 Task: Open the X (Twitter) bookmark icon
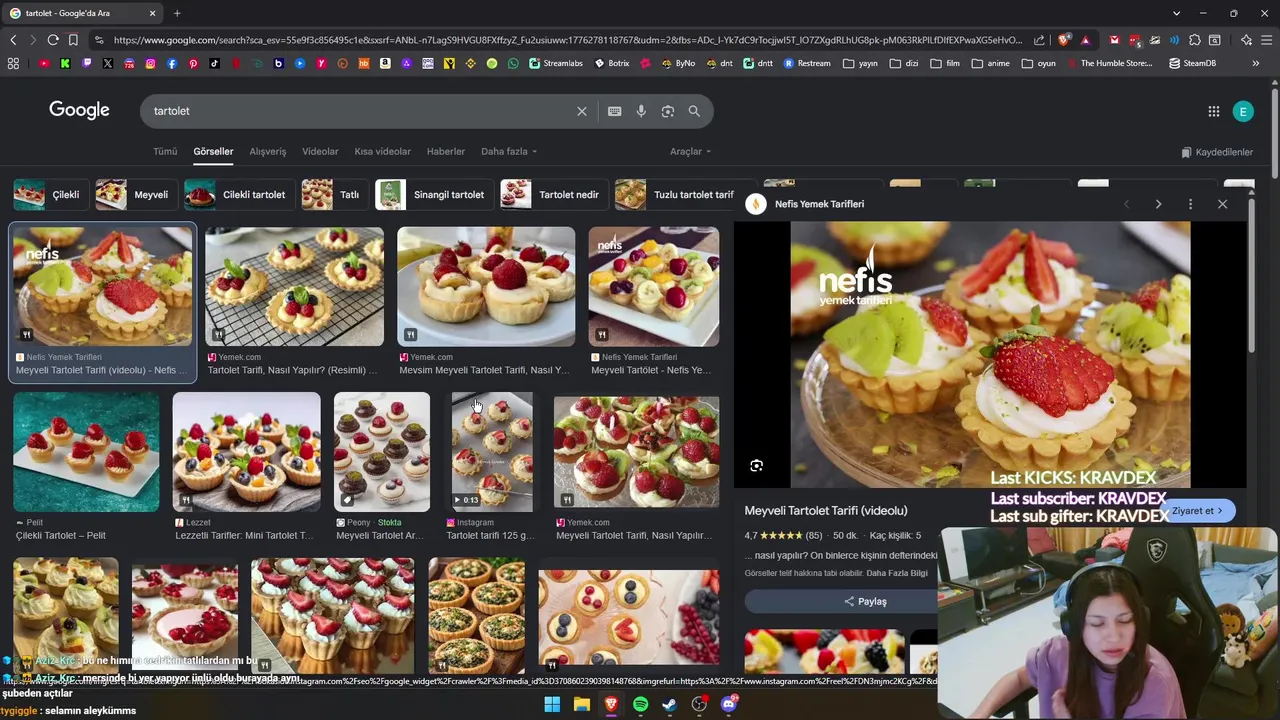click(x=108, y=63)
